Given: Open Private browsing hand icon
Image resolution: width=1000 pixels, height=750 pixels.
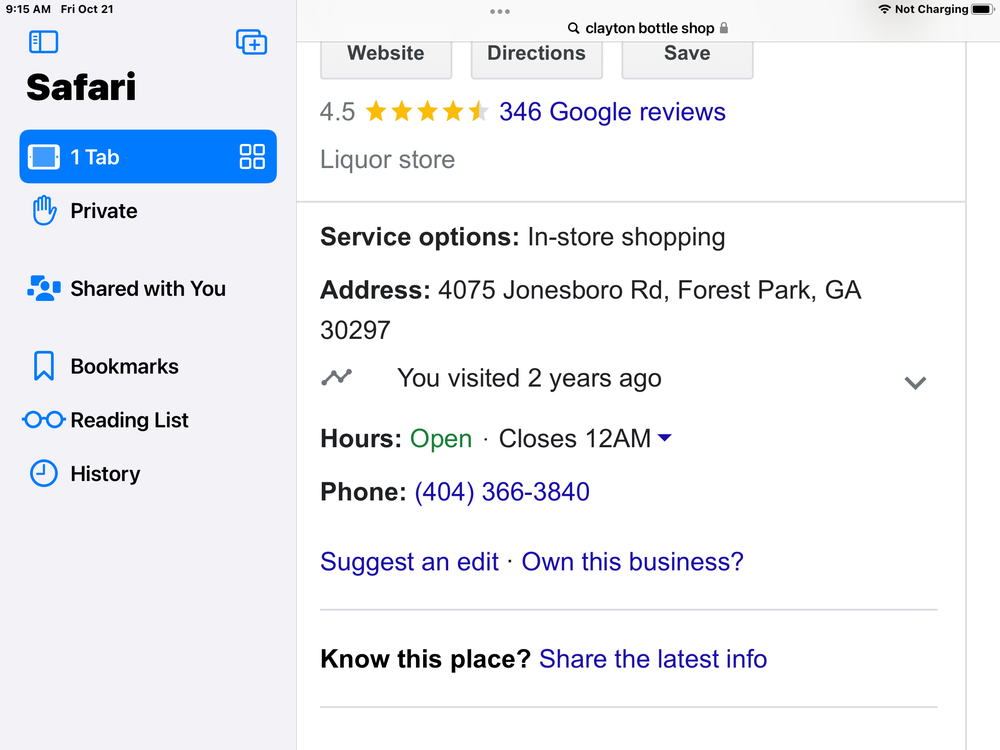Looking at the screenshot, I should (x=44, y=210).
